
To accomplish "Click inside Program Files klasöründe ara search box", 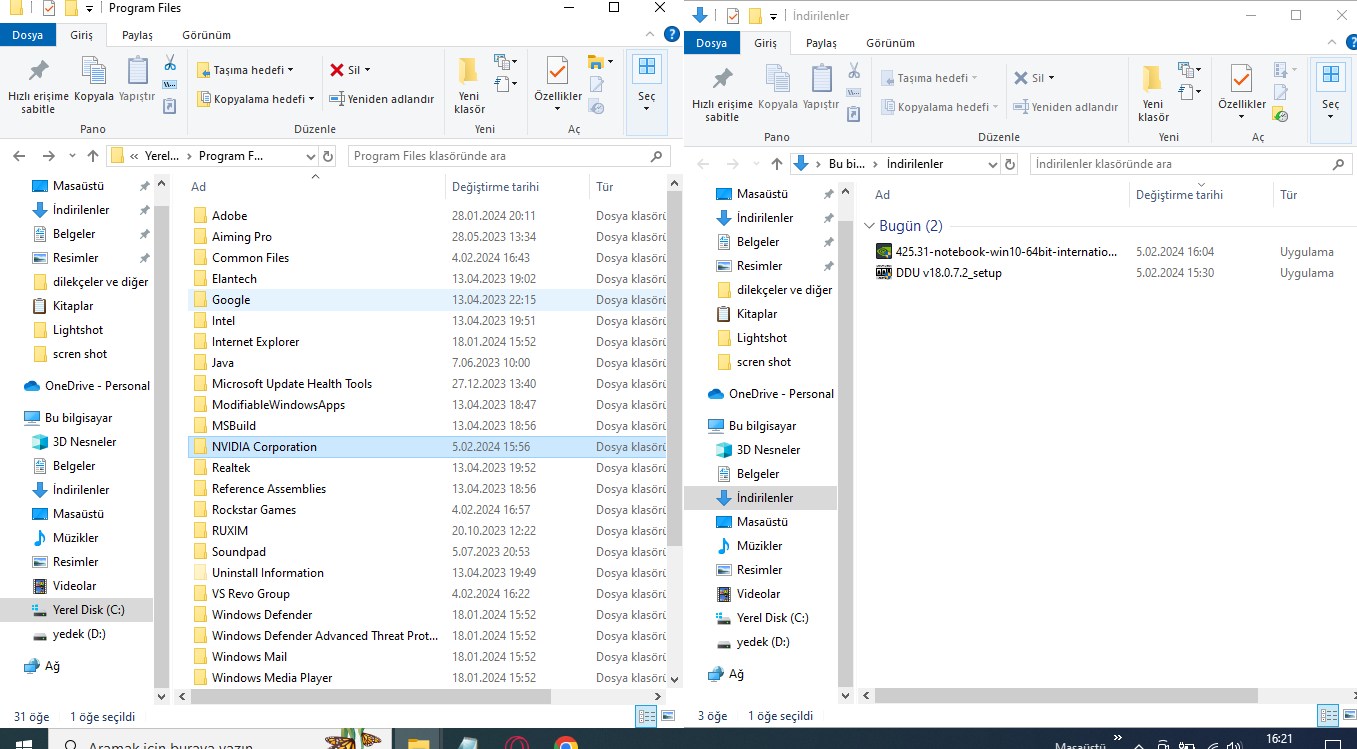I will pyautogui.click(x=497, y=156).
